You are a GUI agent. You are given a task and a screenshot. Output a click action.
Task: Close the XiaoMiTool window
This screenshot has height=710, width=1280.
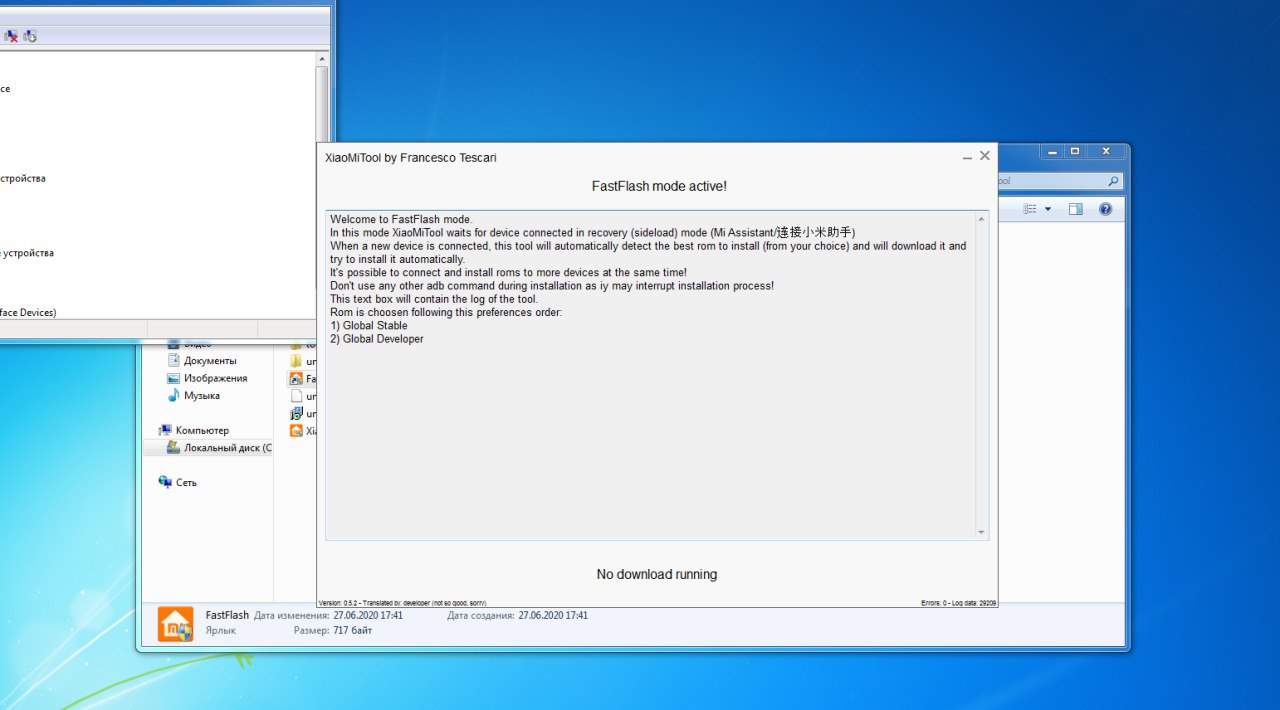[x=985, y=156]
